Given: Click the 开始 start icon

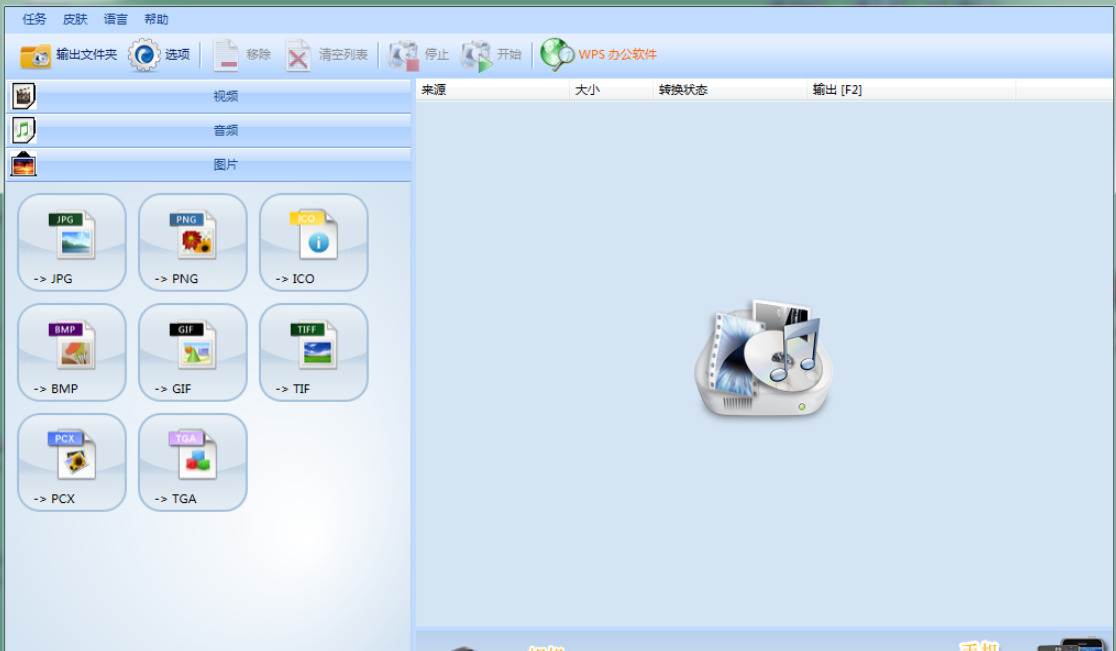Looking at the screenshot, I should (476, 55).
